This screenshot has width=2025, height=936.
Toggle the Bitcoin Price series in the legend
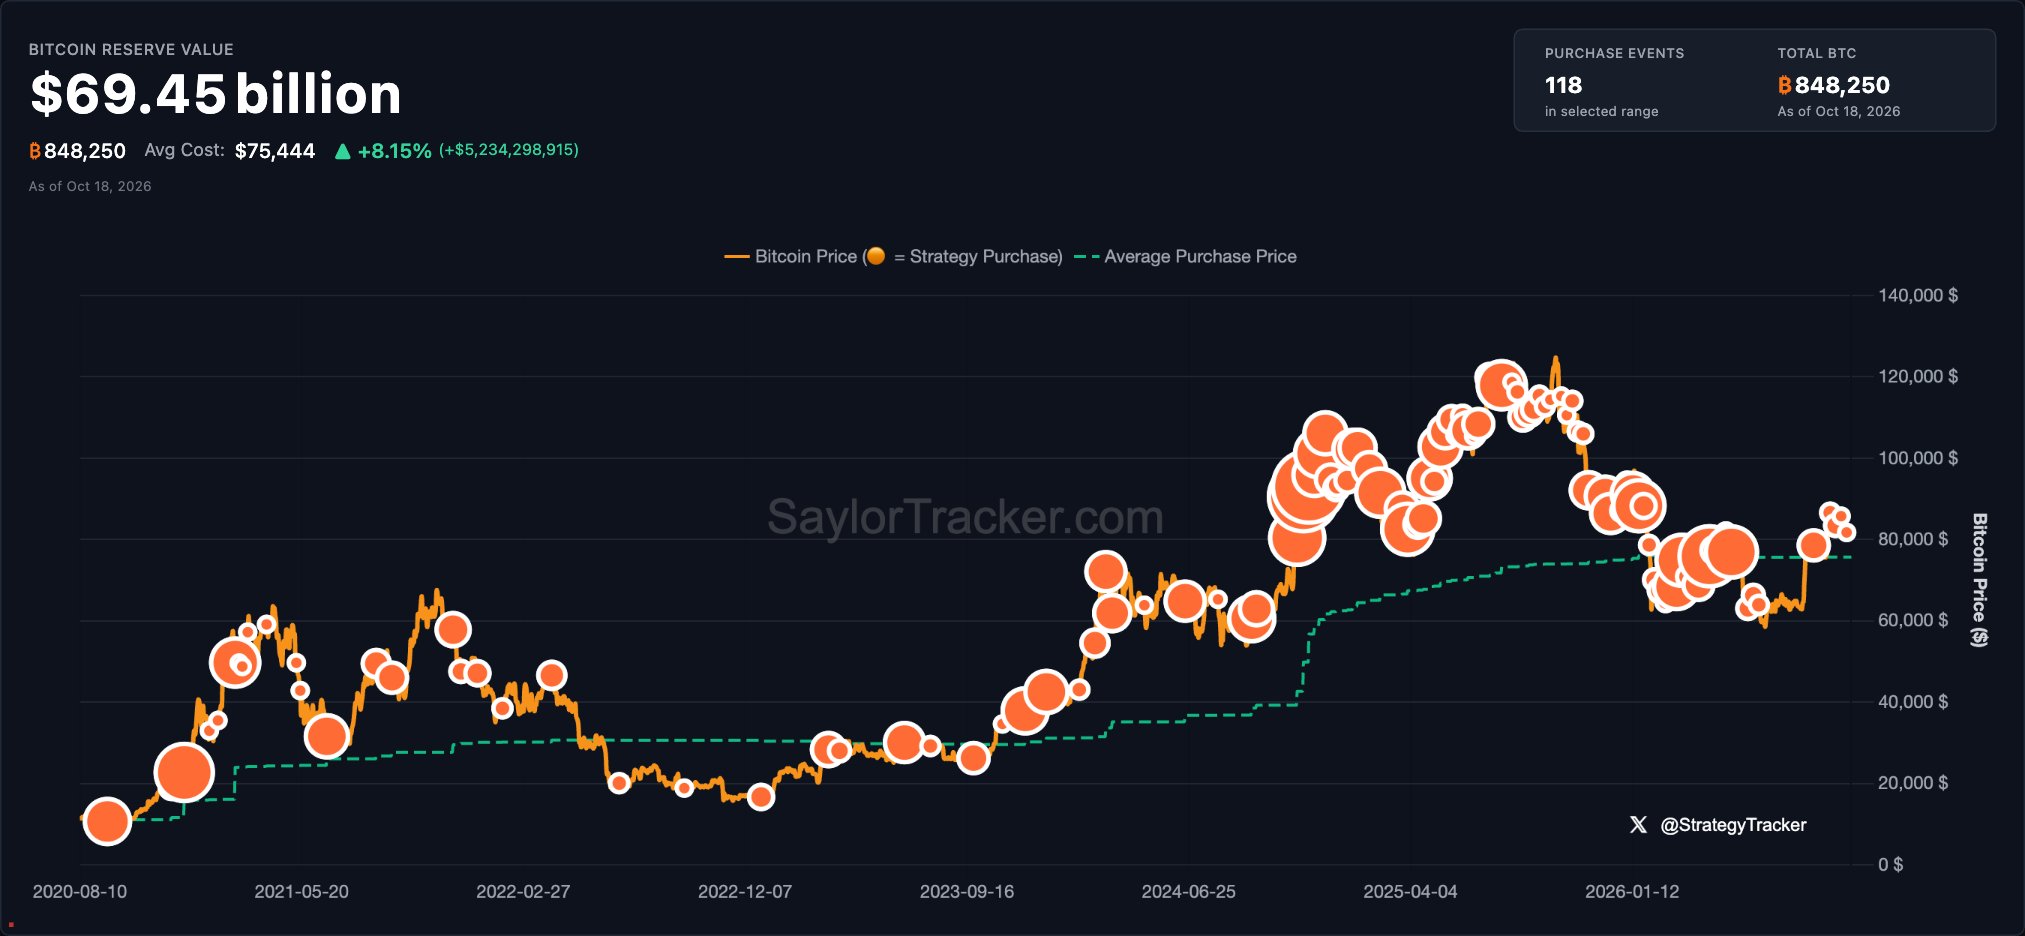pos(893,257)
